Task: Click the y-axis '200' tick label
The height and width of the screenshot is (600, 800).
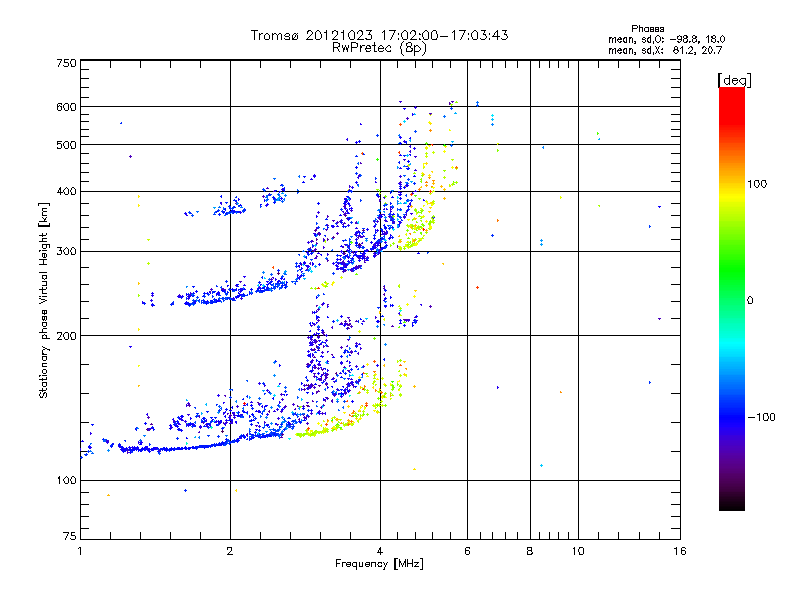Action: point(66,336)
